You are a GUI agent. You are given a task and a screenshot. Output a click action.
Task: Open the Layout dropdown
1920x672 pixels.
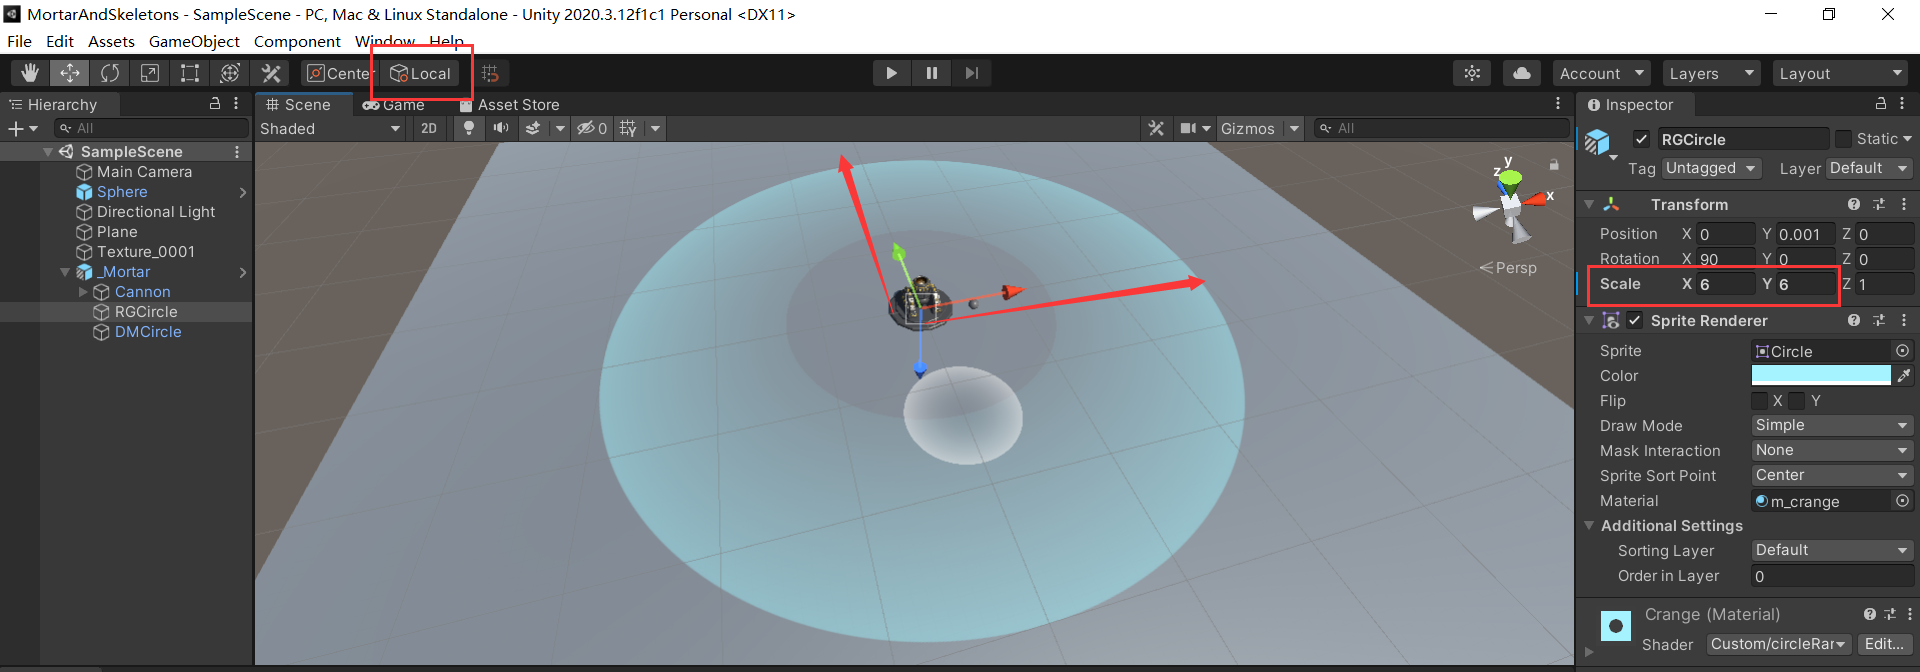point(1840,73)
